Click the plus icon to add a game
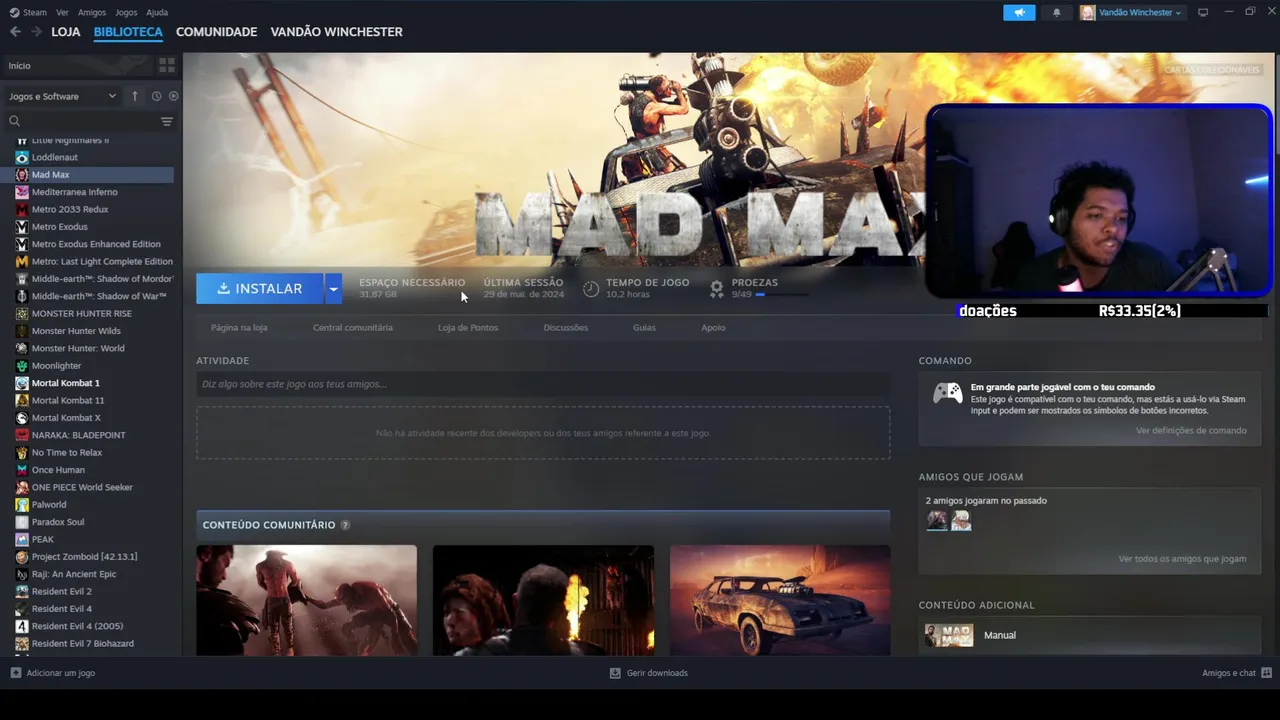 tap(15, 673)
